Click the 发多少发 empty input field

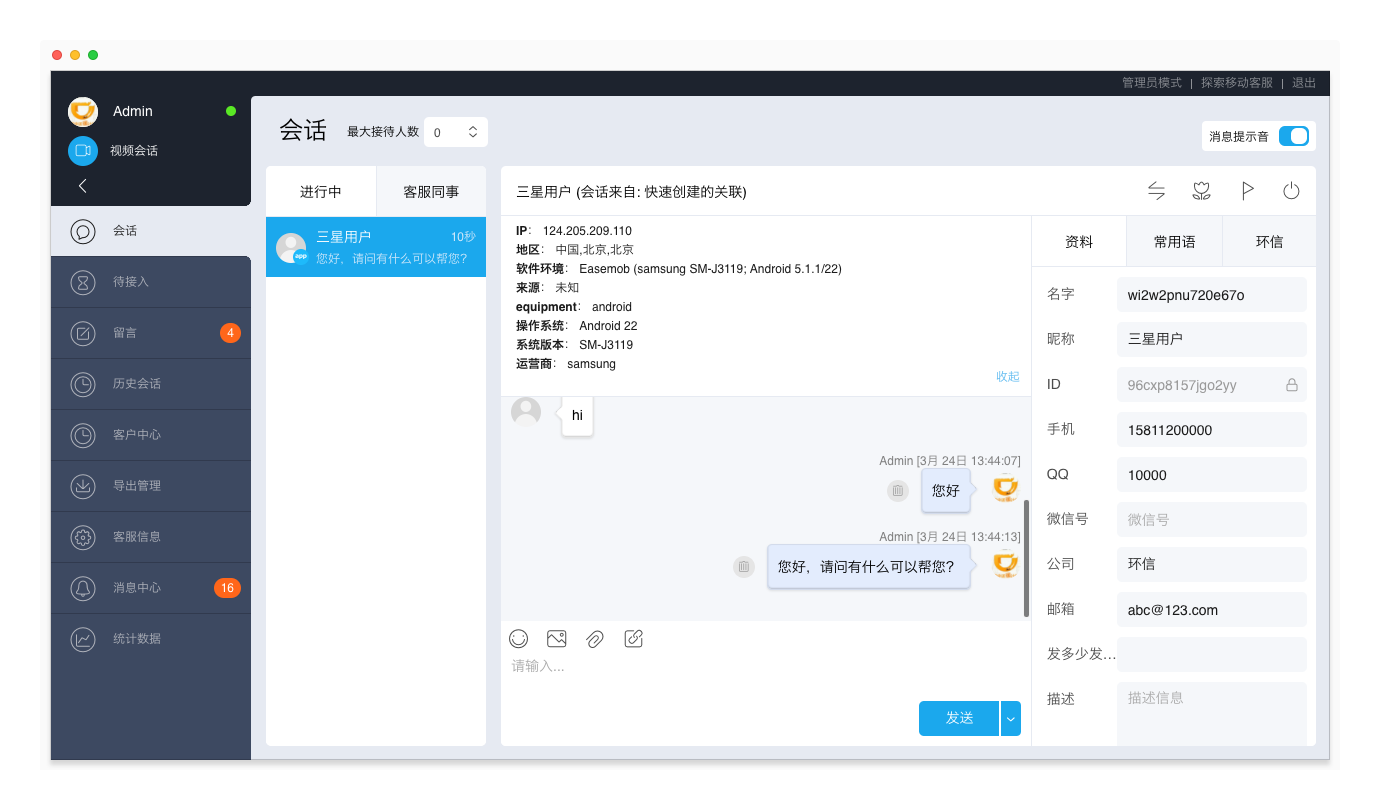tap(1211, 654)
